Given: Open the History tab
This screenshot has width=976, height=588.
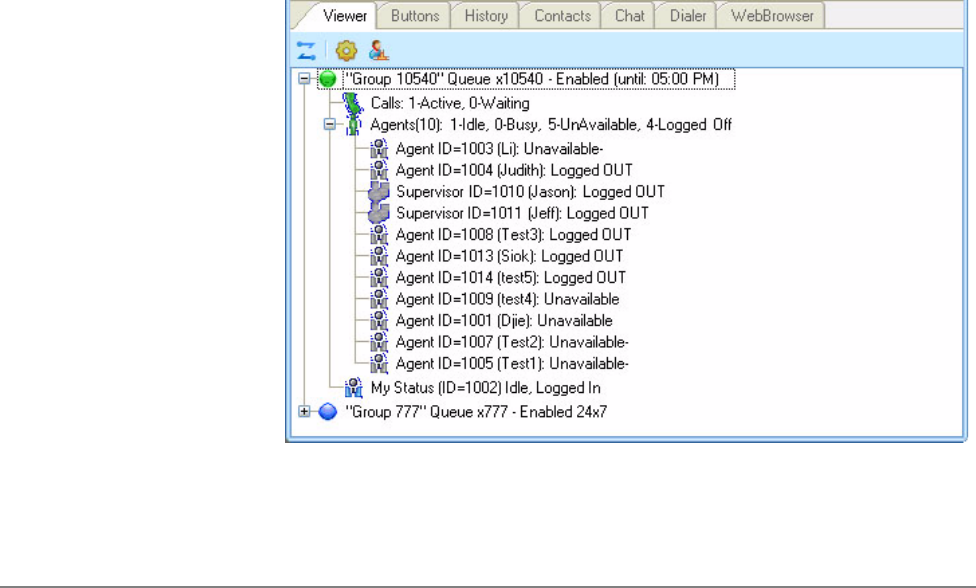Looking at the screenshot, I should (486, 16).
